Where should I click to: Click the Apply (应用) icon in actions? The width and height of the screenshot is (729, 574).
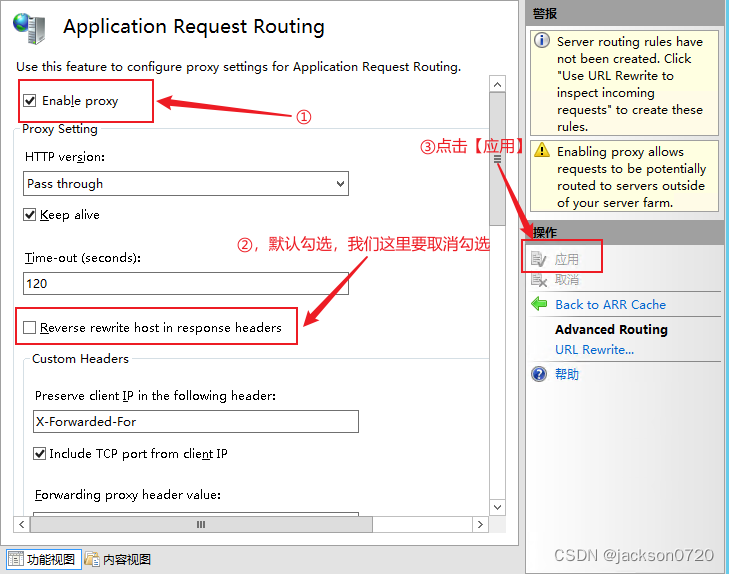(540, 260)
